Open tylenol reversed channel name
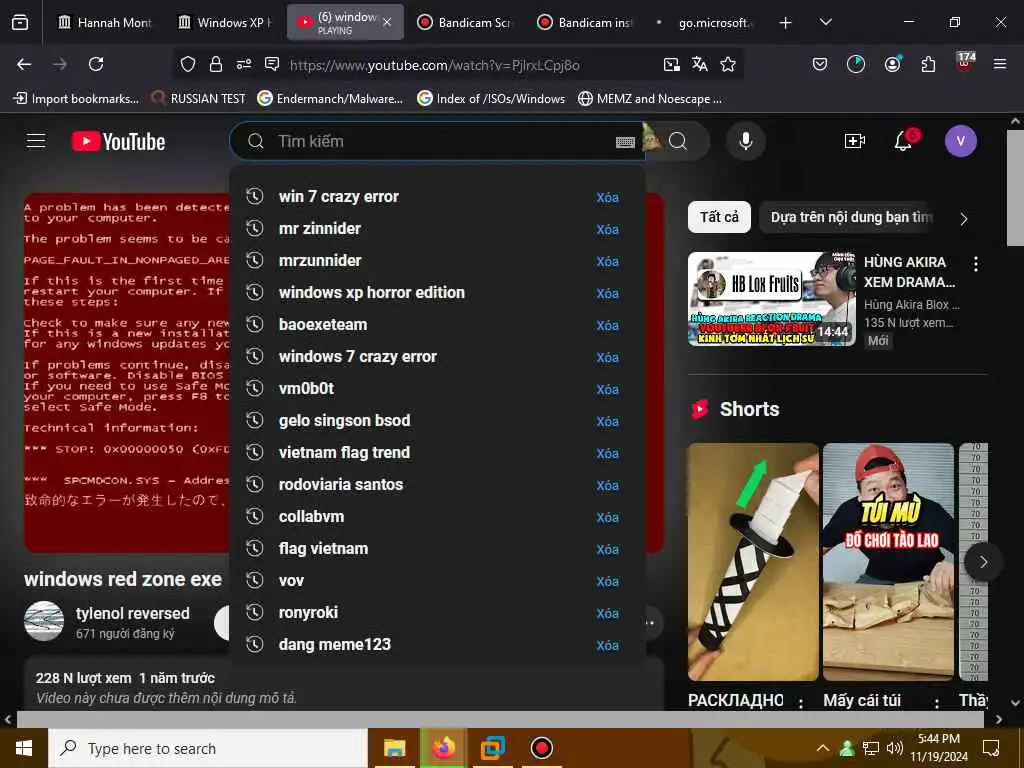This screenshot has height=768, width=1024. click(133, 613)
